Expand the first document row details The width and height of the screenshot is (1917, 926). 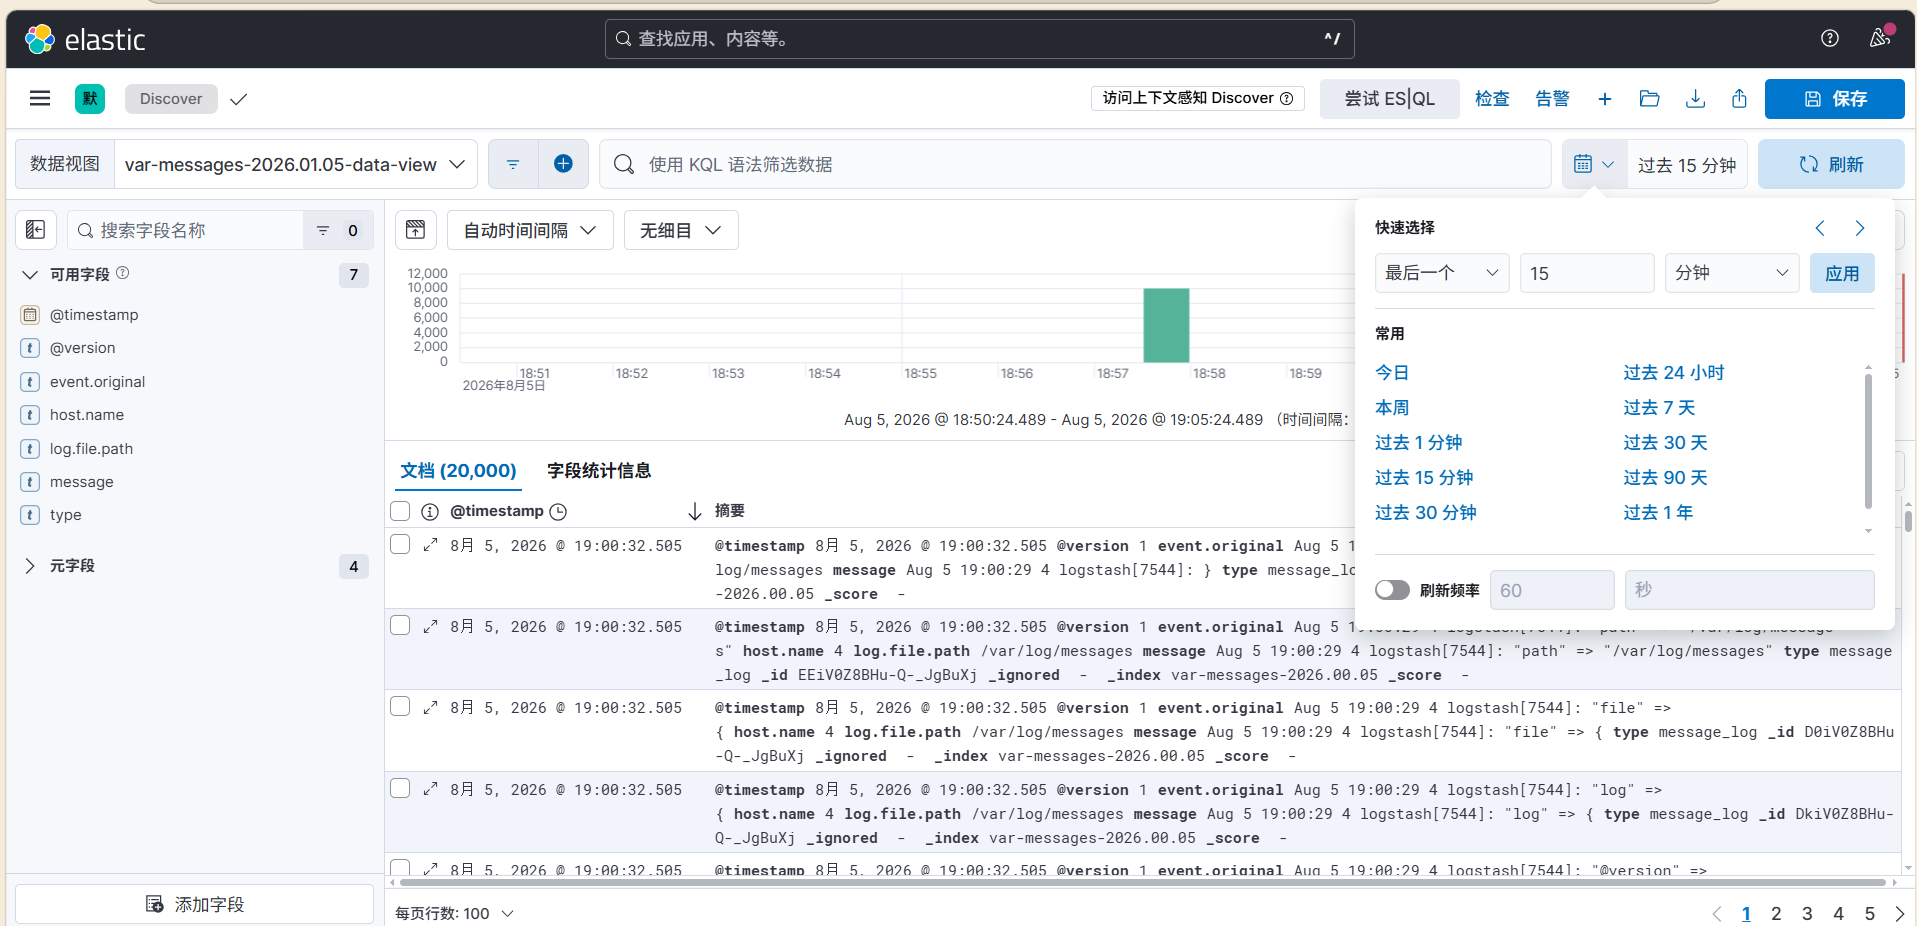tap(430, 545)
